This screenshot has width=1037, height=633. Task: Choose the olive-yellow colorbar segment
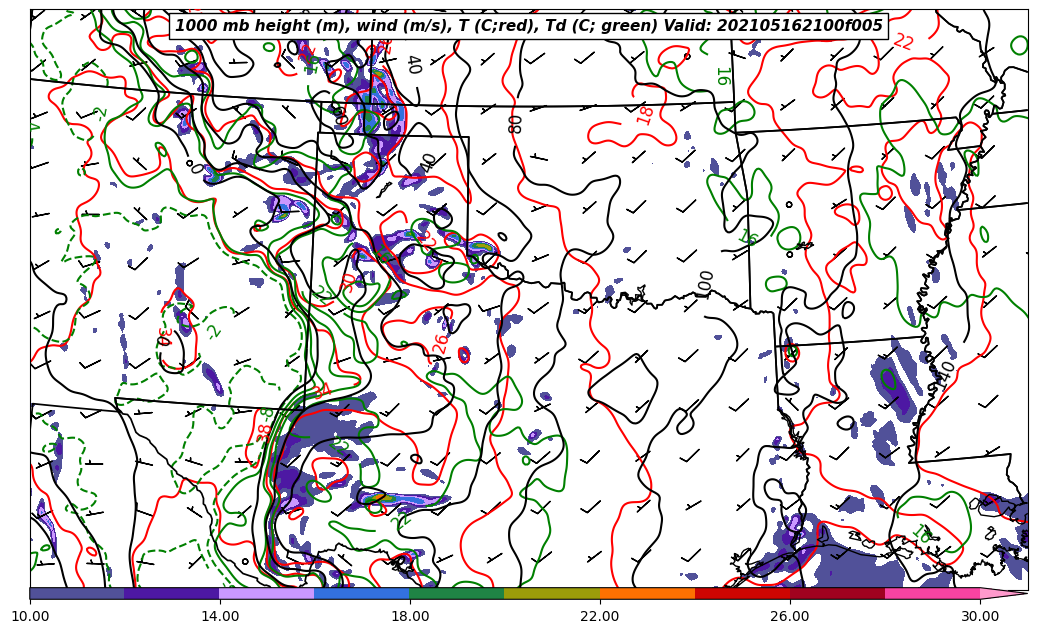[552, 593]
